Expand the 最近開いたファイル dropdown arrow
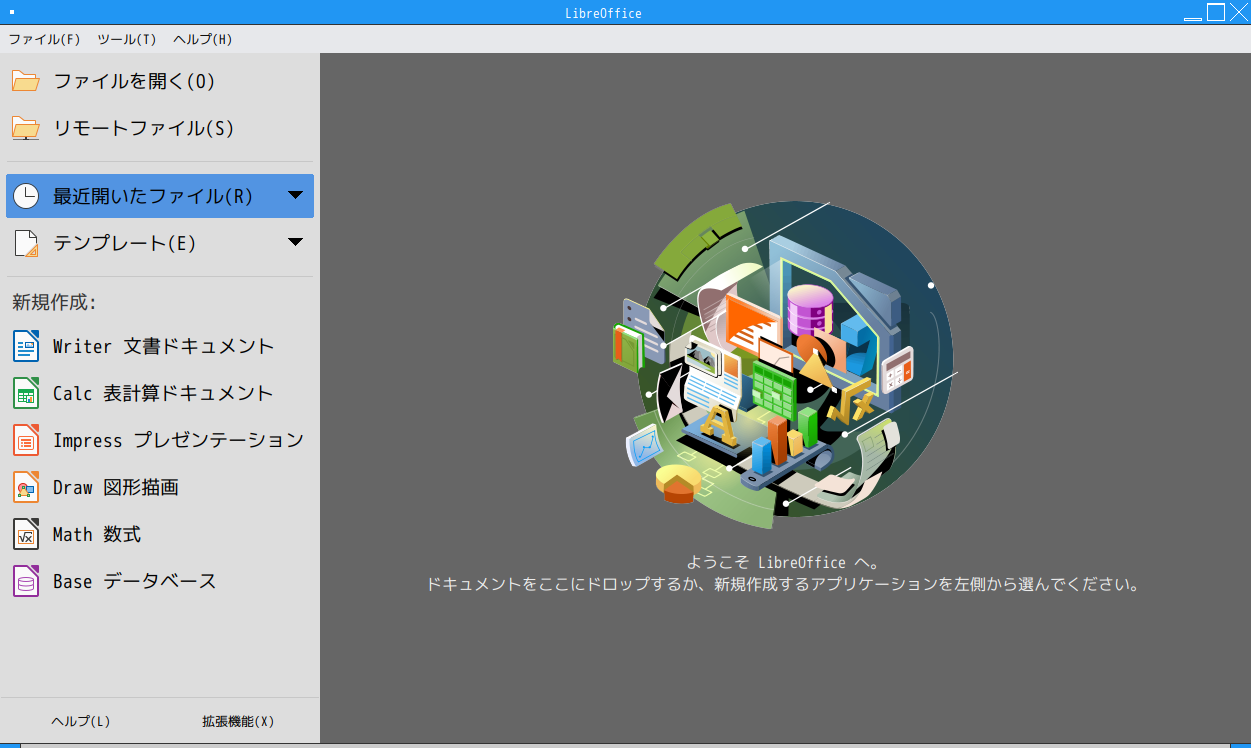 coord(295,195)
